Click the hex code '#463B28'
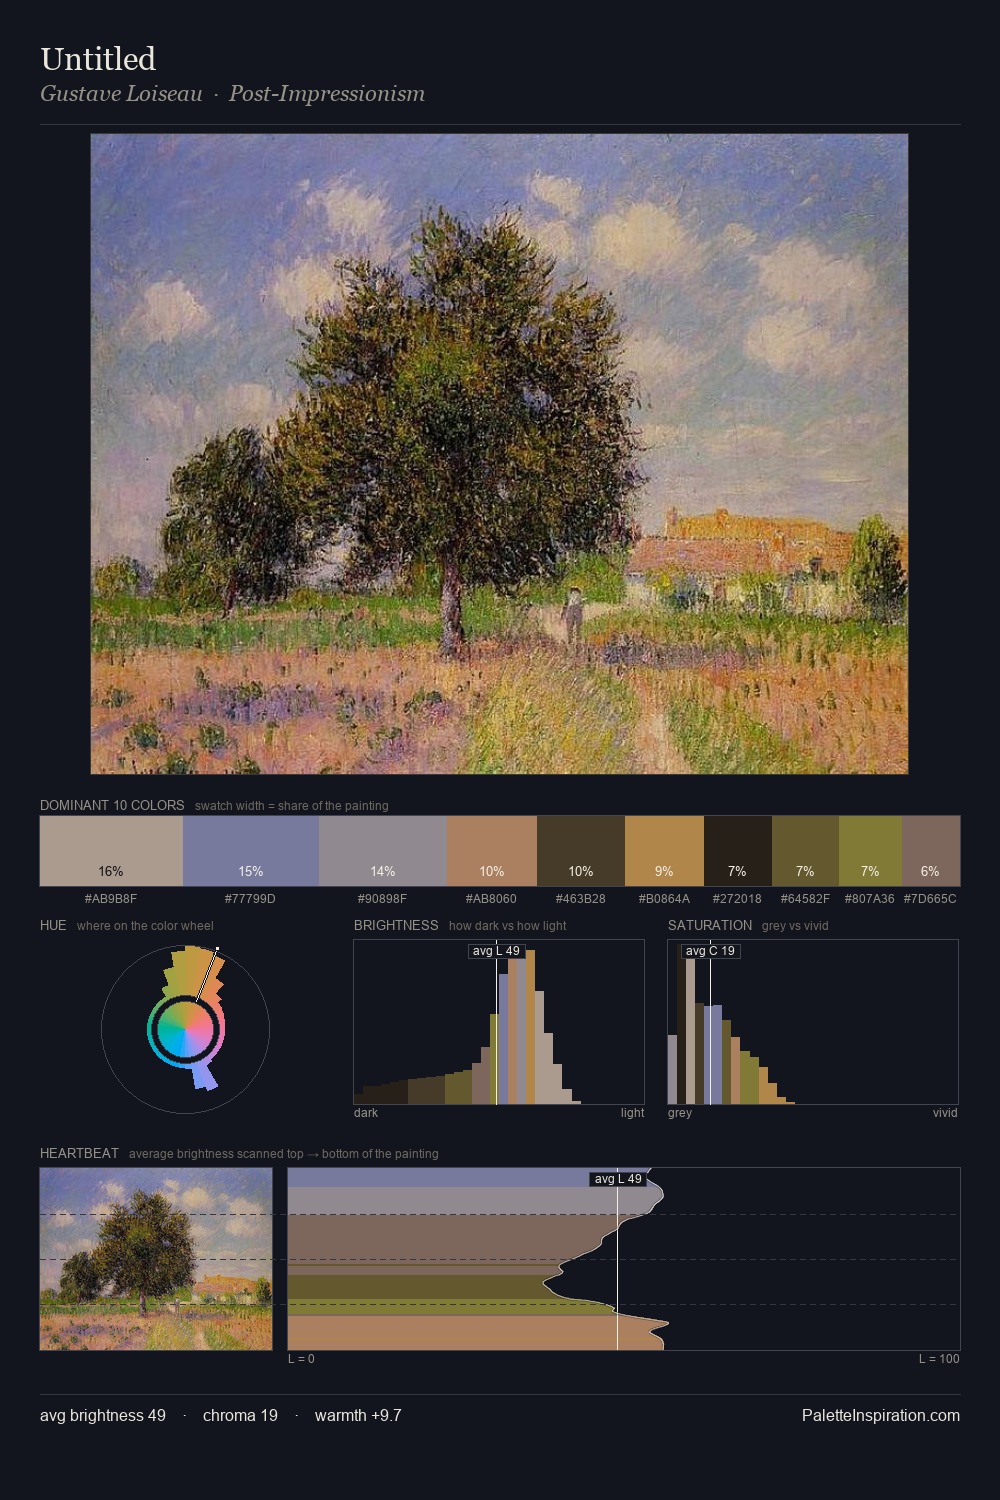Image resolution: width=1000 pixels, height=1500 pixels. (580, 899)
